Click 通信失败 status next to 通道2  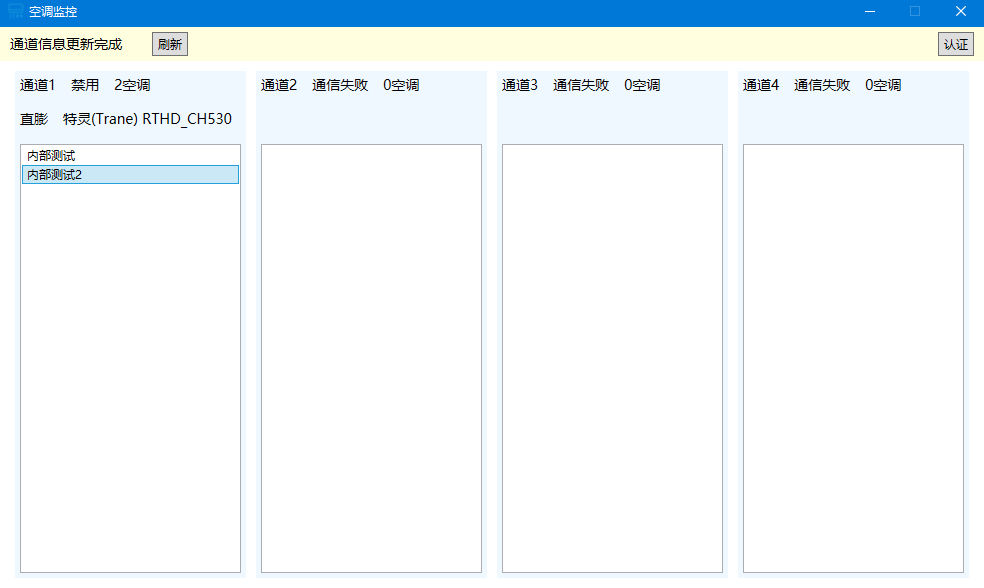tap(340, 85)
